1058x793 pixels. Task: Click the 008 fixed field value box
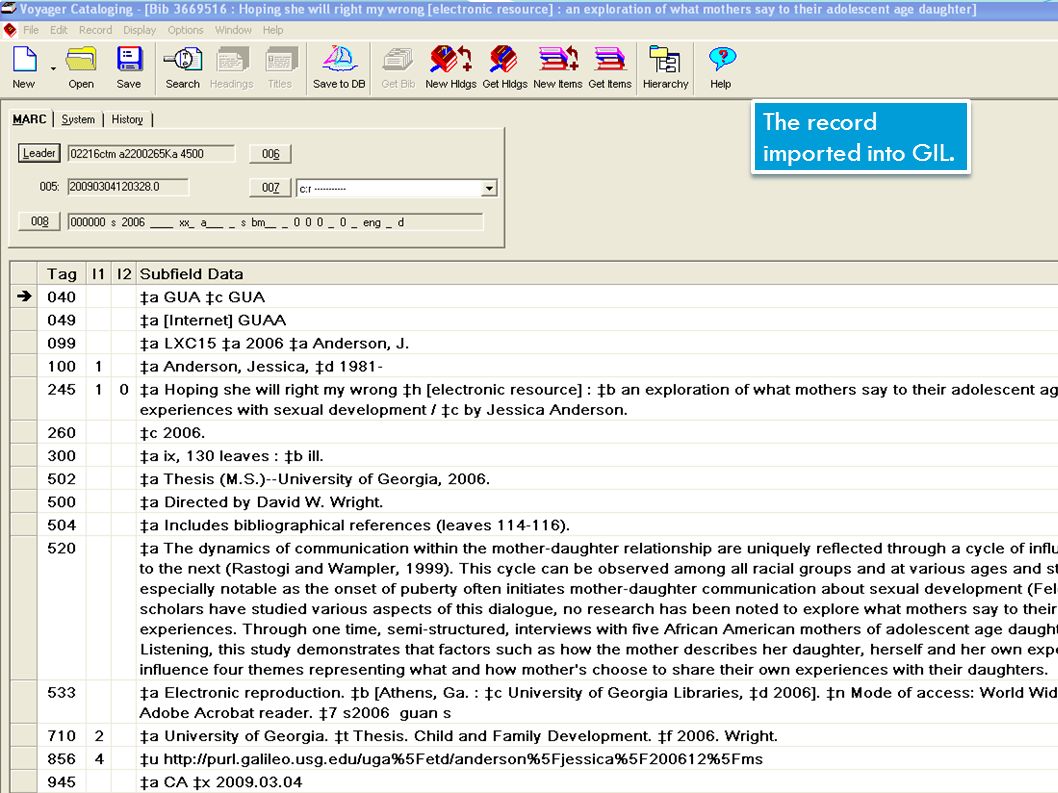[275, 222]
